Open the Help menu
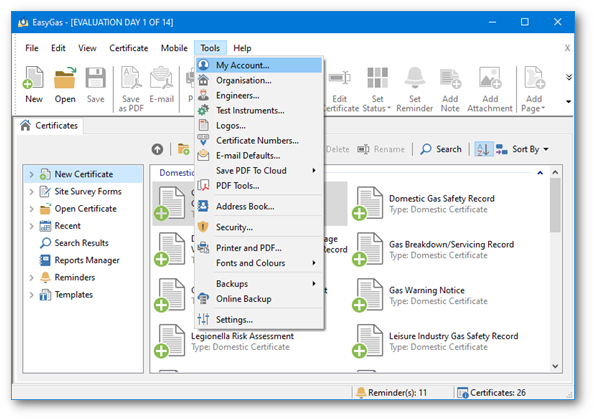 [x=242, y=48]
